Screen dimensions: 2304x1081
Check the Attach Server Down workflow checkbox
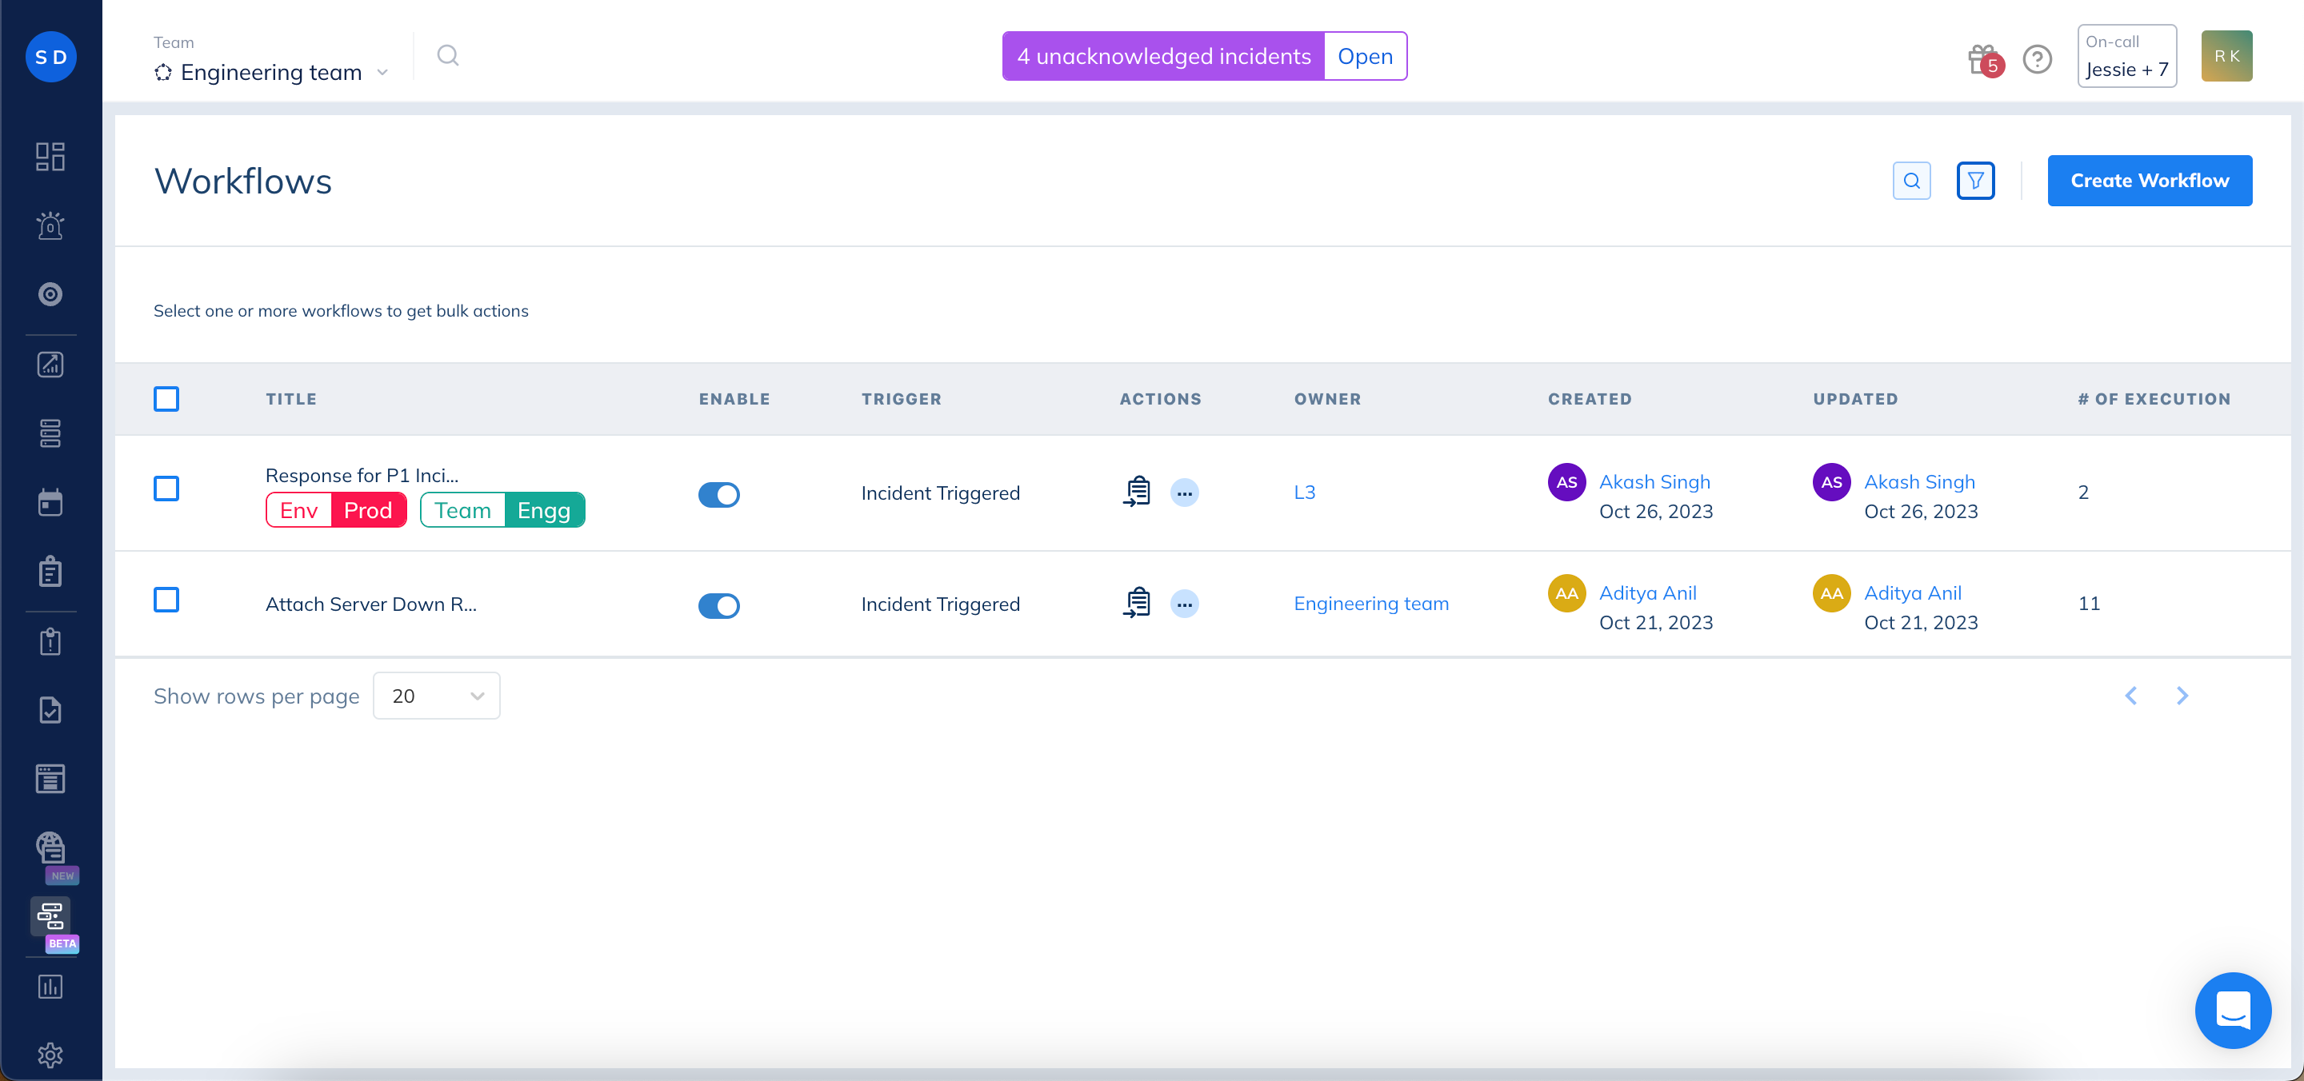point(166,599)
